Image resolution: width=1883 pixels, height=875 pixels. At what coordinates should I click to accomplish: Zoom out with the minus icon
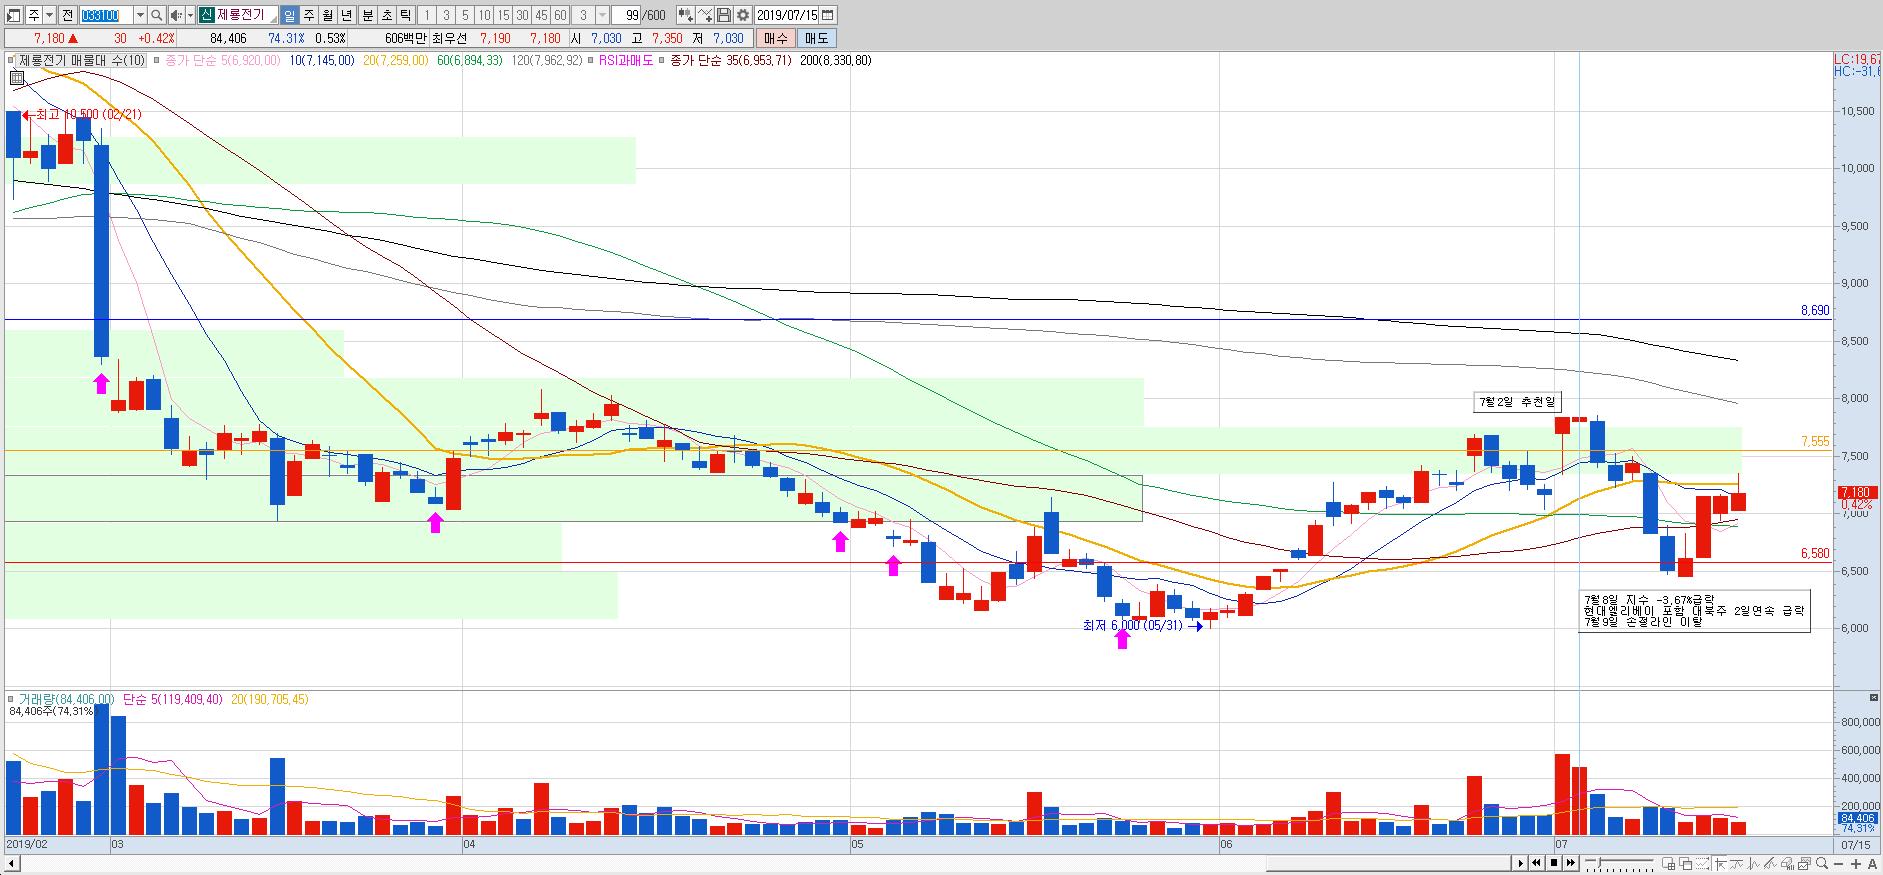pos(1839,864)
